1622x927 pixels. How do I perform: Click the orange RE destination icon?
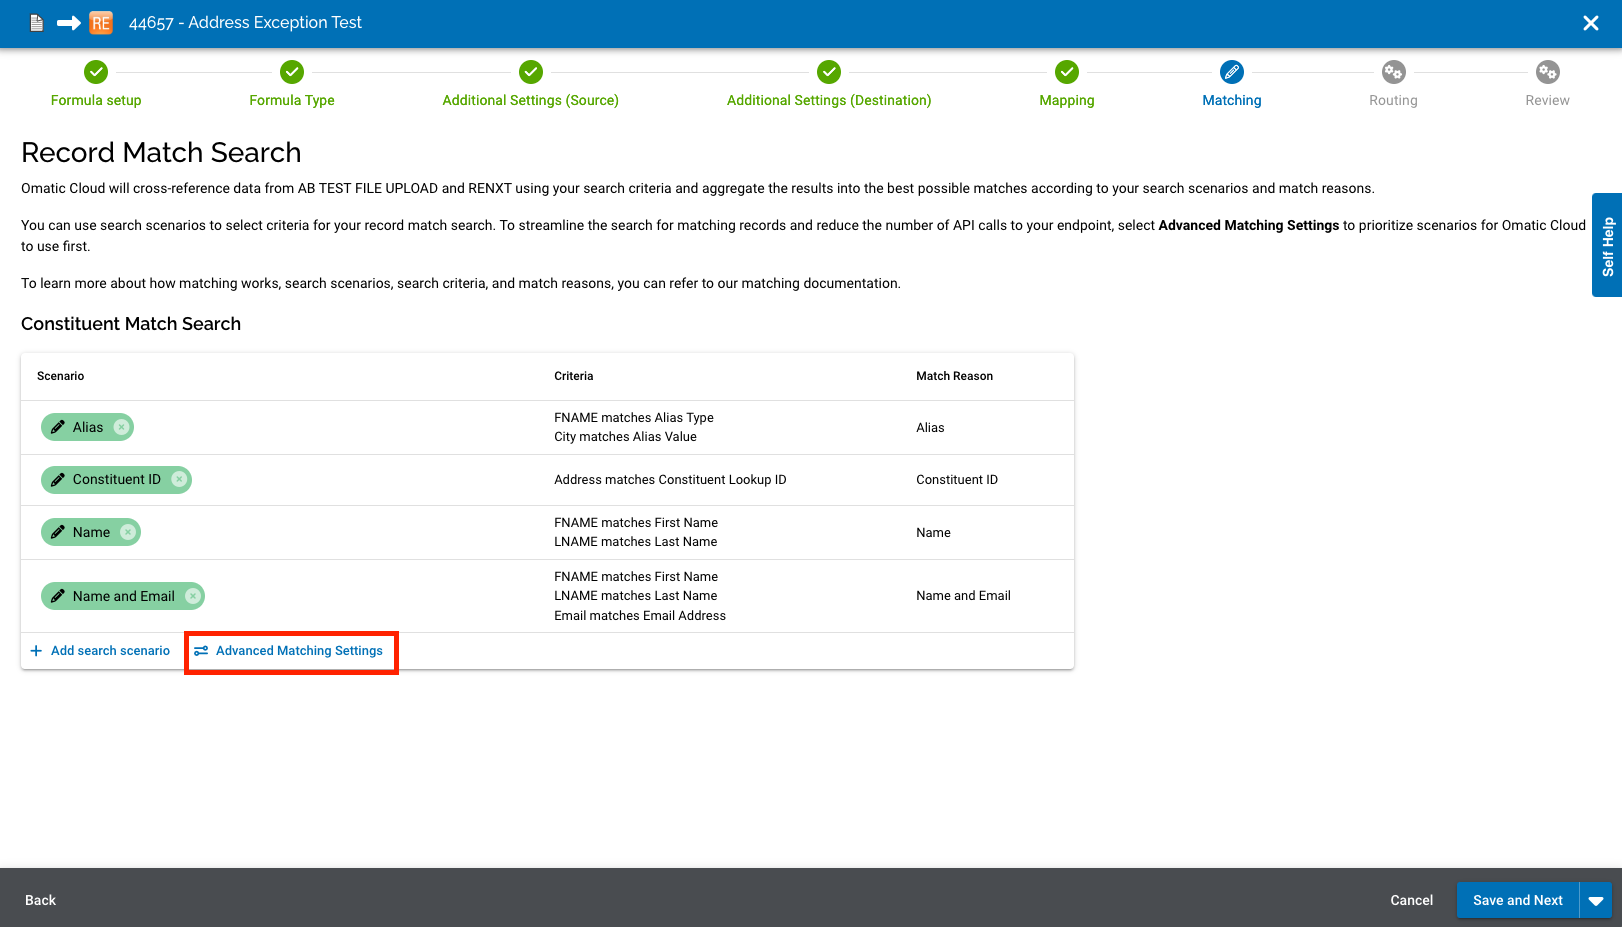(x=100, y=22)
